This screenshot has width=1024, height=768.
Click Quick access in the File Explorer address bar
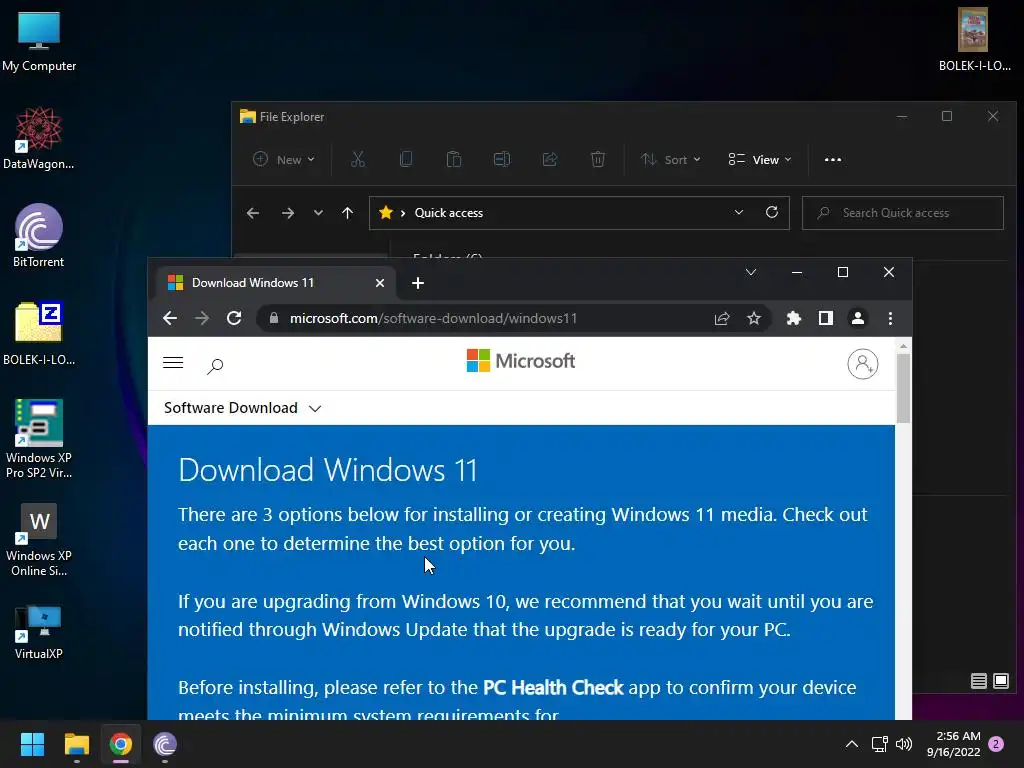pos(449,213)
